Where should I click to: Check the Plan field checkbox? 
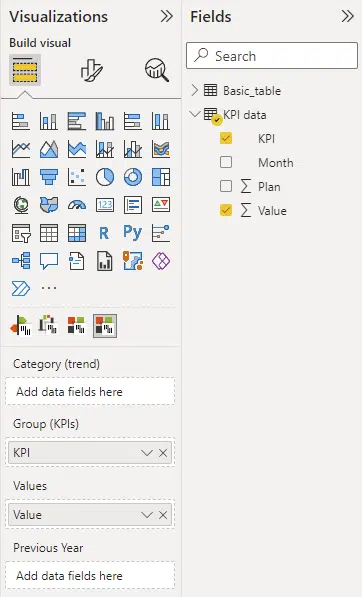[226, 186]
